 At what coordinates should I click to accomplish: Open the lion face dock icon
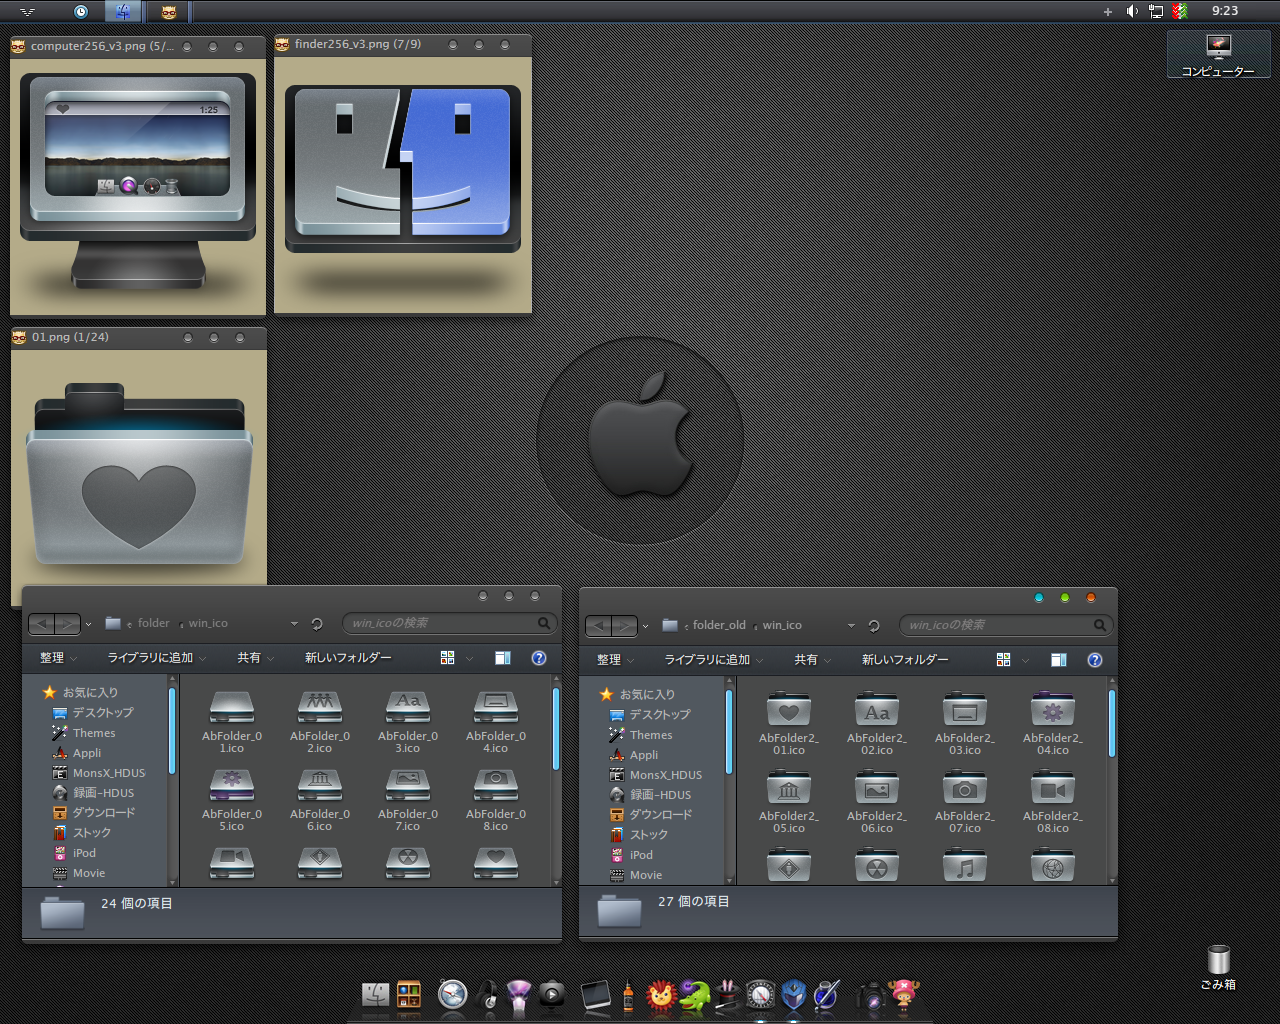pos(660,995)
